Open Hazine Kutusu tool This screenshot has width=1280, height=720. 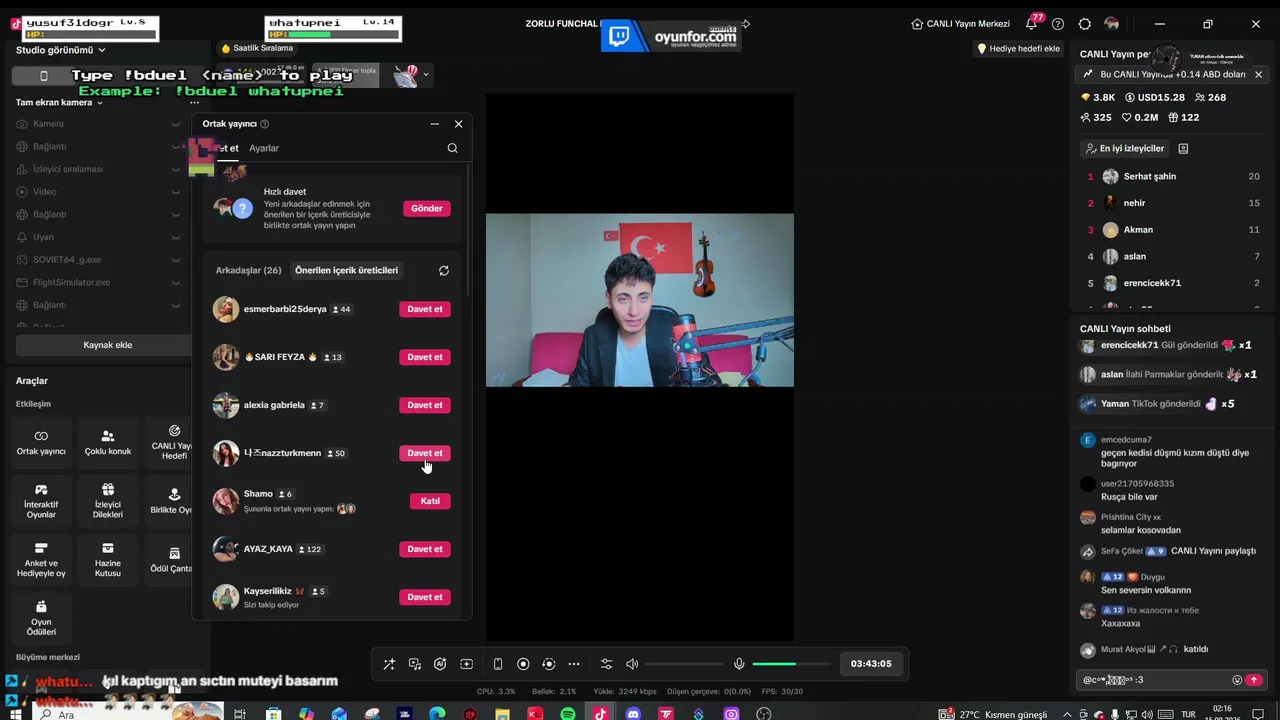108,560
